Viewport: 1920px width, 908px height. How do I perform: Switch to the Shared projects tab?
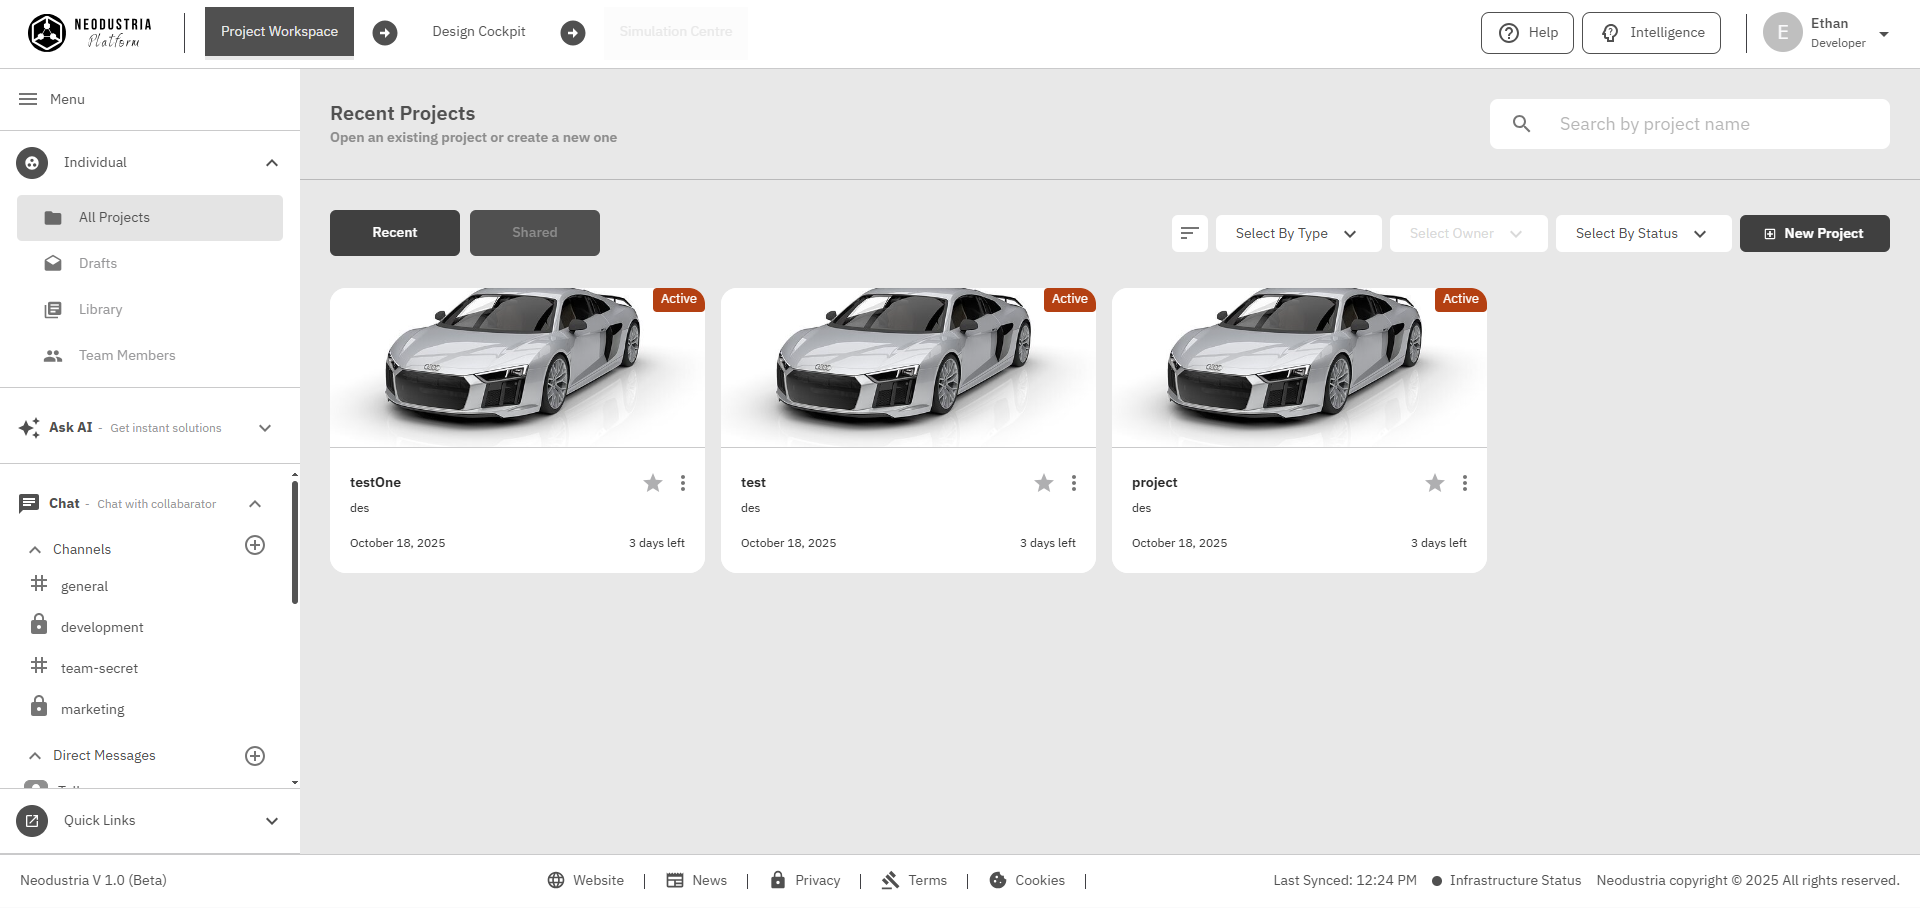pos(534,232)
